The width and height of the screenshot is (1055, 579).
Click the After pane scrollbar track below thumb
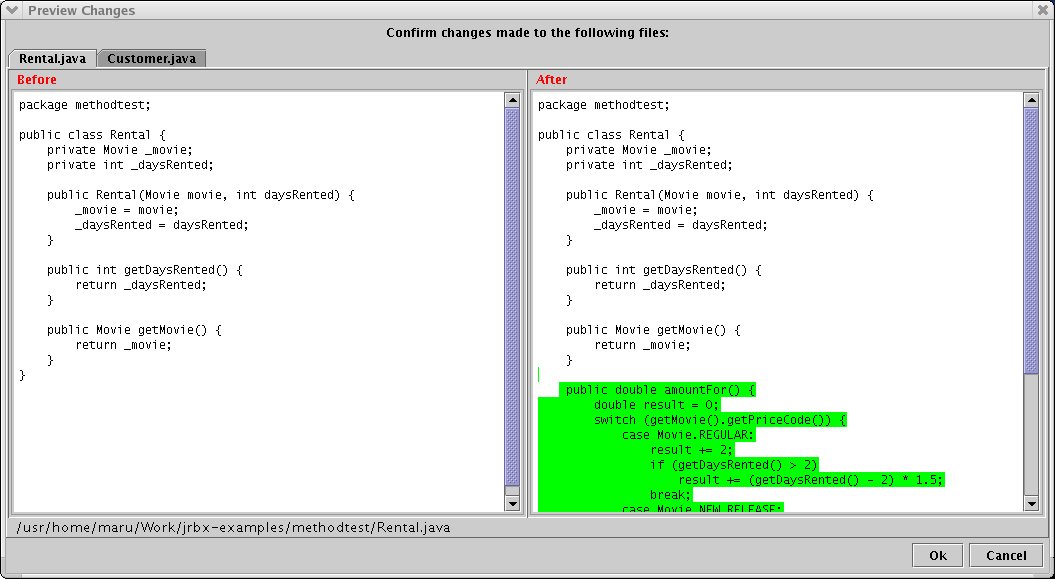[x=1031, y=434]
